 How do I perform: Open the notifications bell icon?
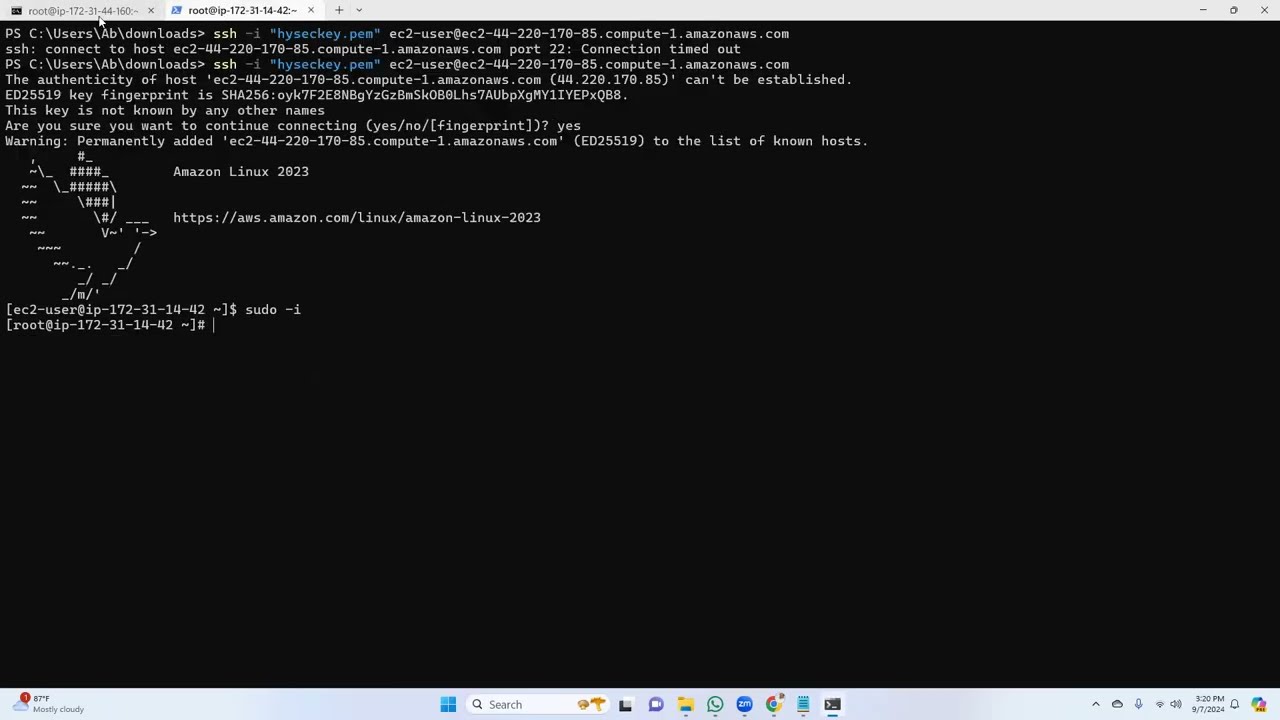pos(1235,705)
